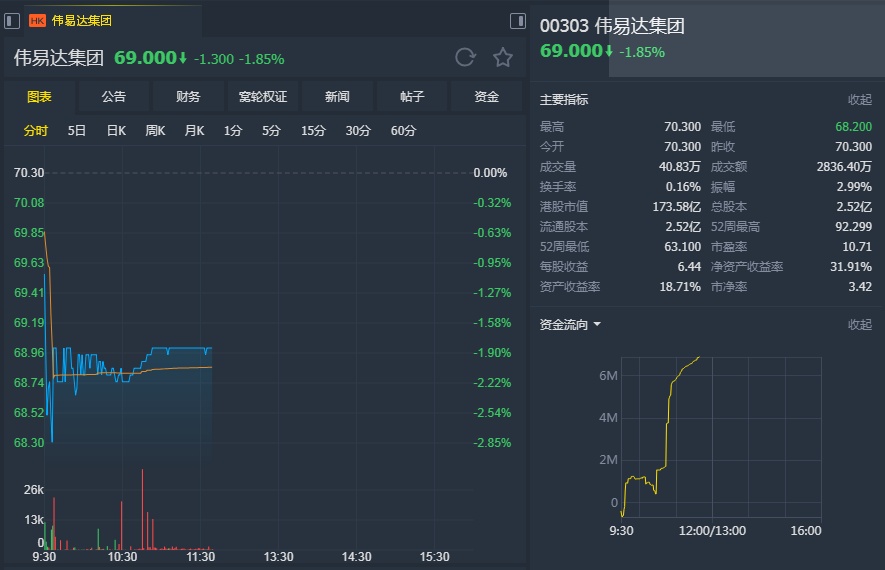The image size is (885, 570).
Task: Open the 图表 tab
Action: pyautogui.click(x=40, y=97)
